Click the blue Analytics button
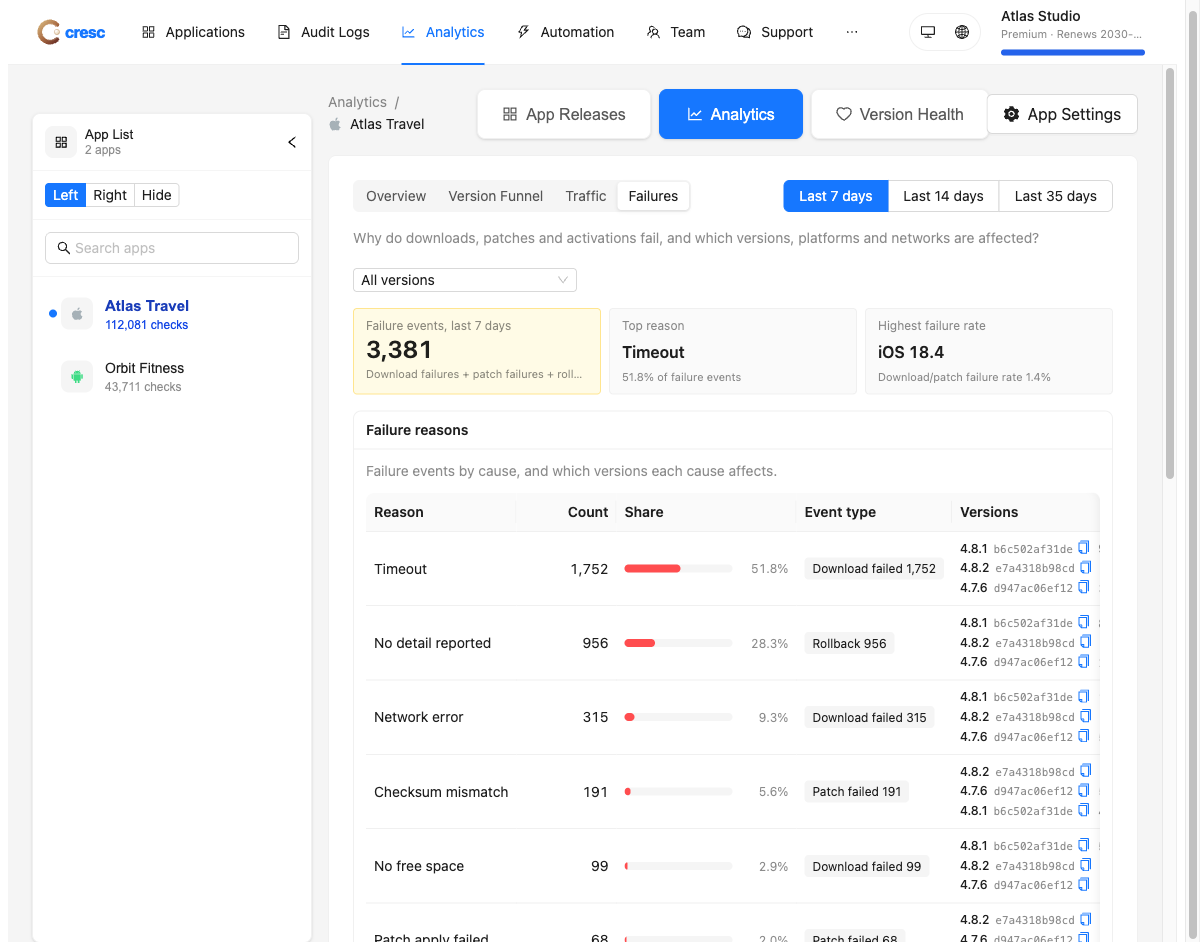Image resolution: width=1200 pixels, height=942 pixels. click(x=731, y=114)
